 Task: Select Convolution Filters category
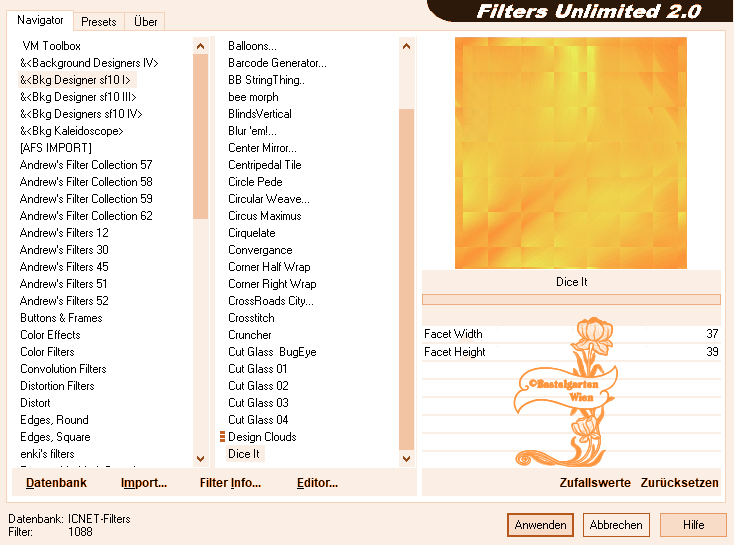(x=63, y=369)
